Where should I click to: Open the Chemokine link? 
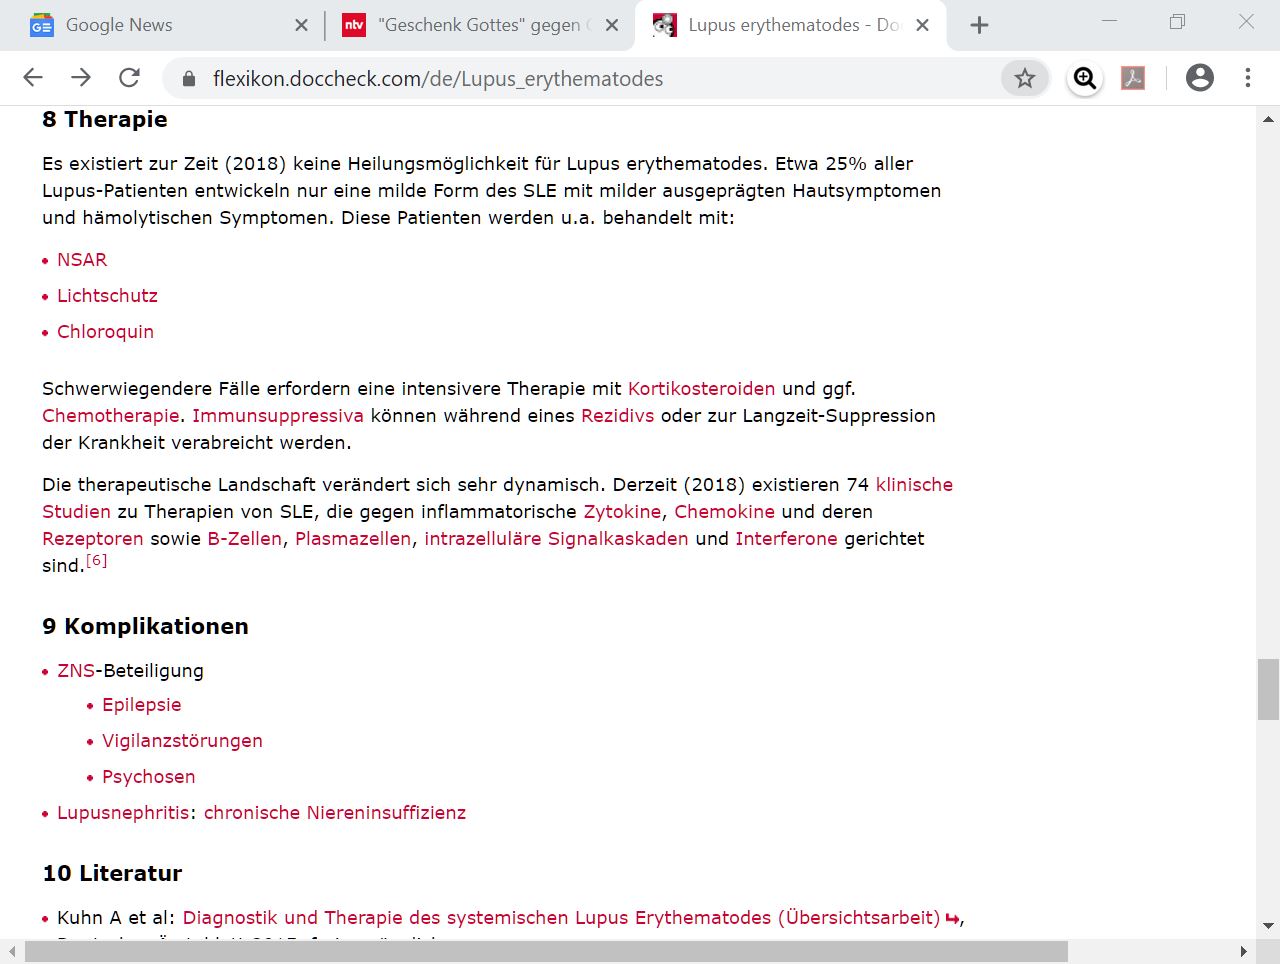click(724, 512)
